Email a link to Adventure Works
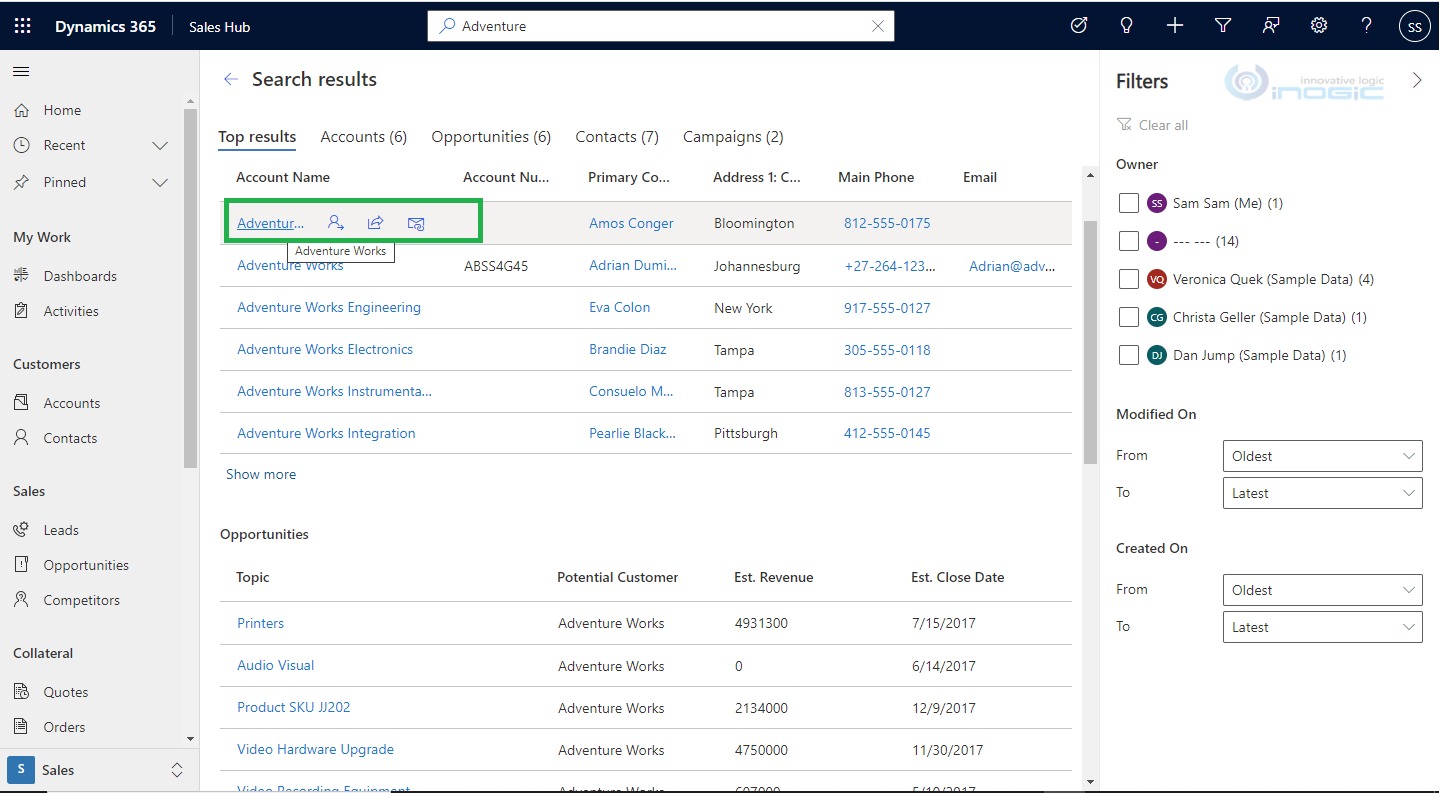 [x=416, y=223]
